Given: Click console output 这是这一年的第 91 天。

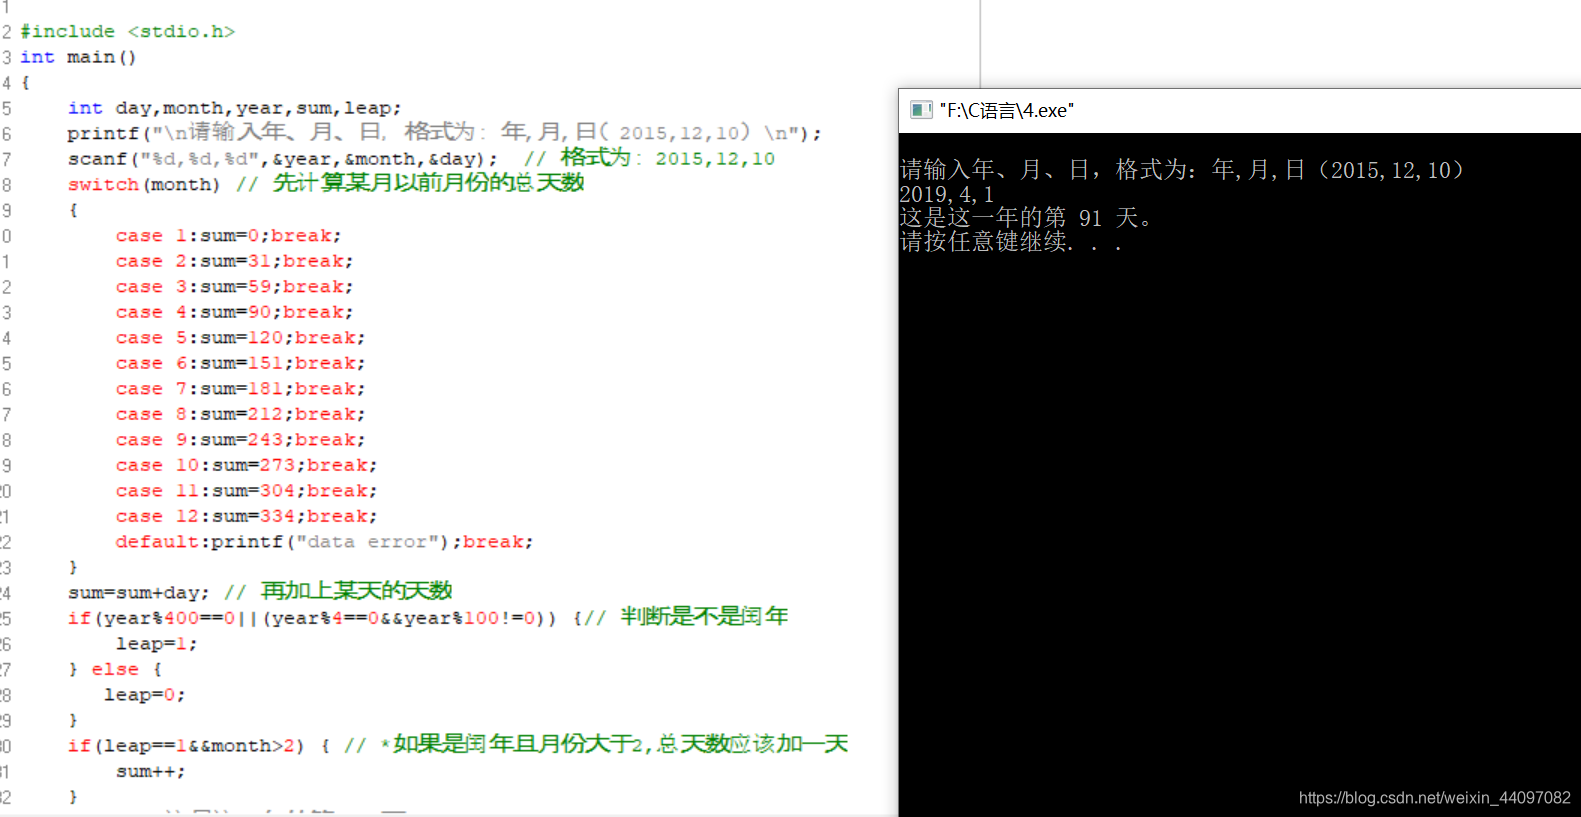Looking at the screenshot, I should (x=1027, y=218).
